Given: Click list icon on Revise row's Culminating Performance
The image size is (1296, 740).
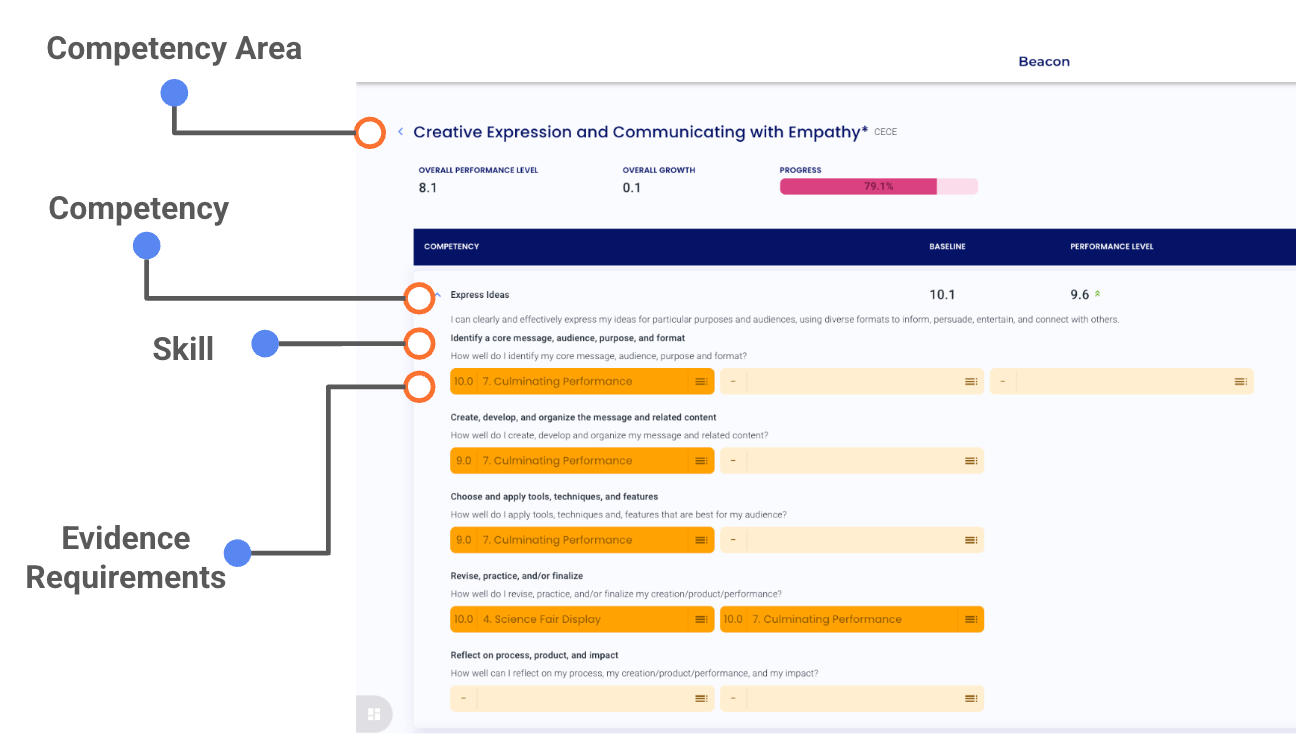Looking at the screenshot, I should point(970,620).
